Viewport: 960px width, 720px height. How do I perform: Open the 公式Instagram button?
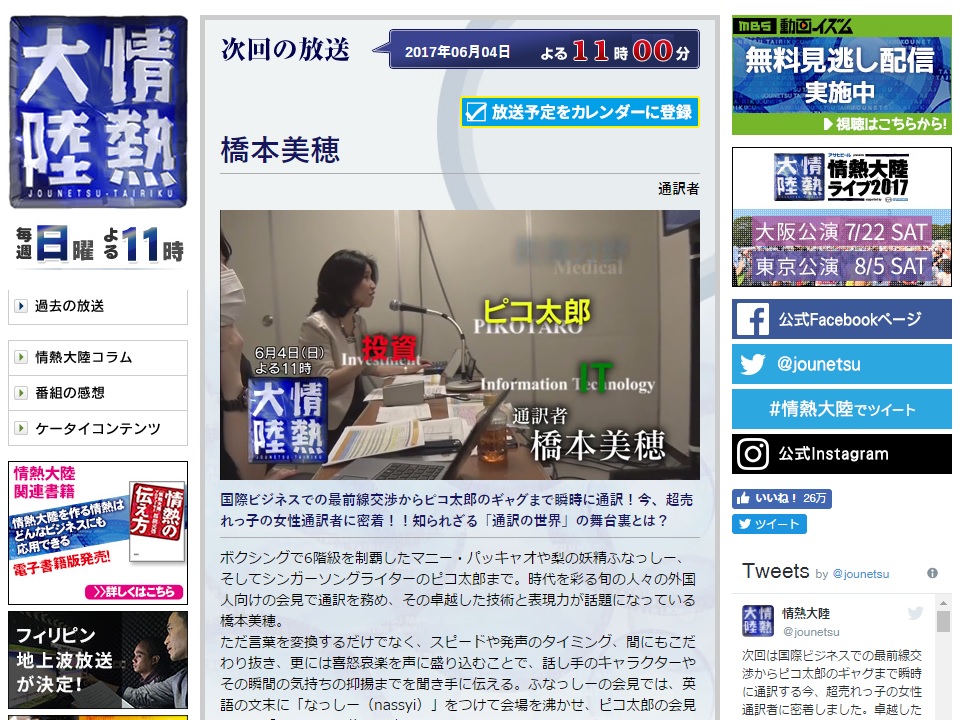[842, 454]
